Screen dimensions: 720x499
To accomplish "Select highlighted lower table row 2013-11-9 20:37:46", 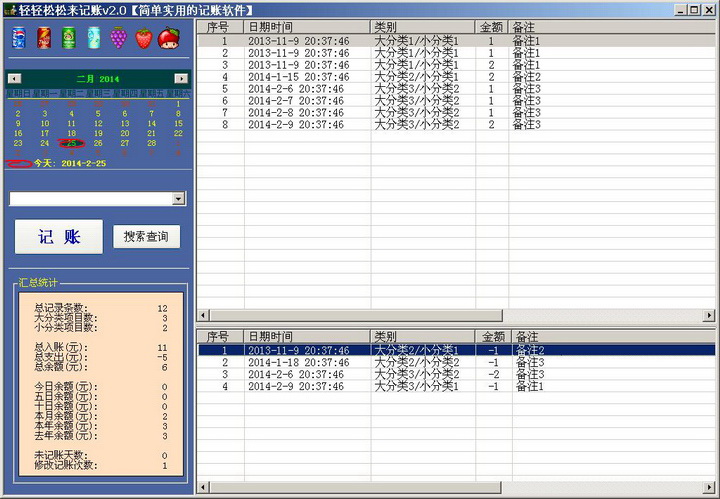I will pos(456,351).
